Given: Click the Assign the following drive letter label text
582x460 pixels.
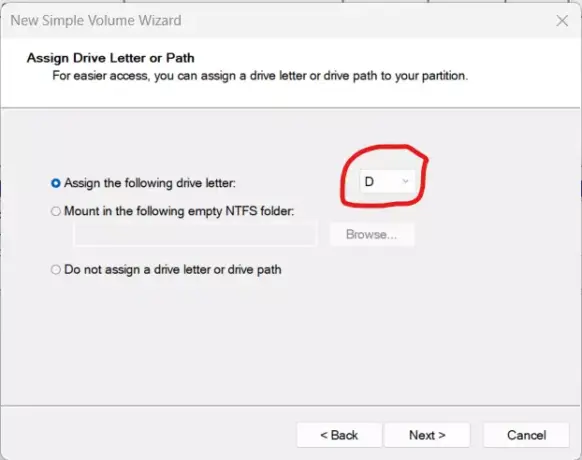Looking at the screenshot, I should [x=150, y=183].
